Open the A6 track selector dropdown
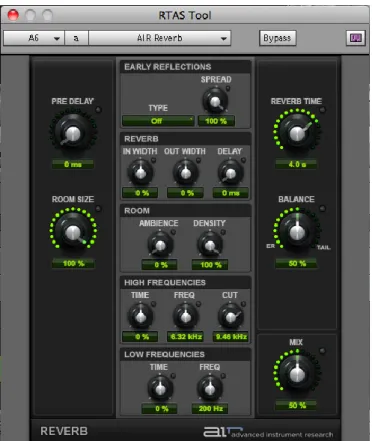Screen dimensions: 372x441 click(34, 38)
